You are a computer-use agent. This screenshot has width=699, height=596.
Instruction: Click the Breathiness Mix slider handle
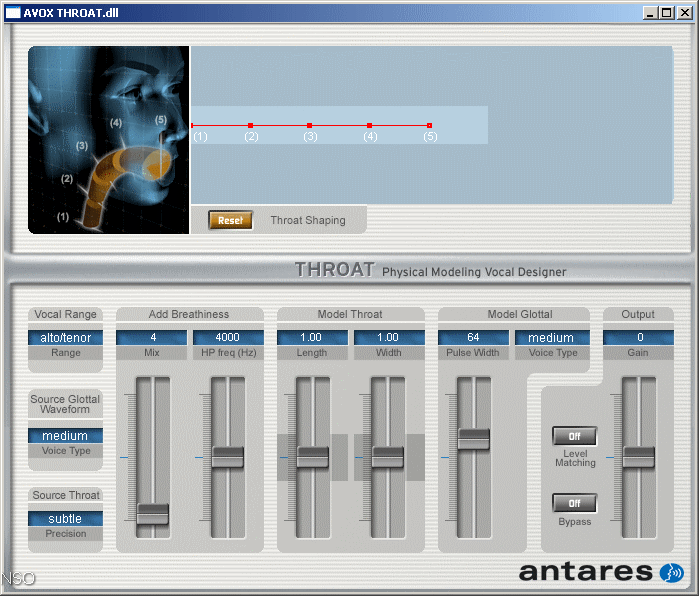click(x=153, y=514)
